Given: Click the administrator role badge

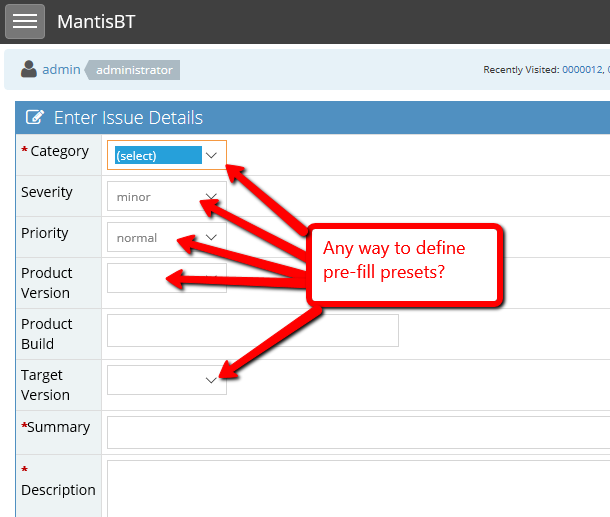Looking at the screenshot, I should pos(135,70).
